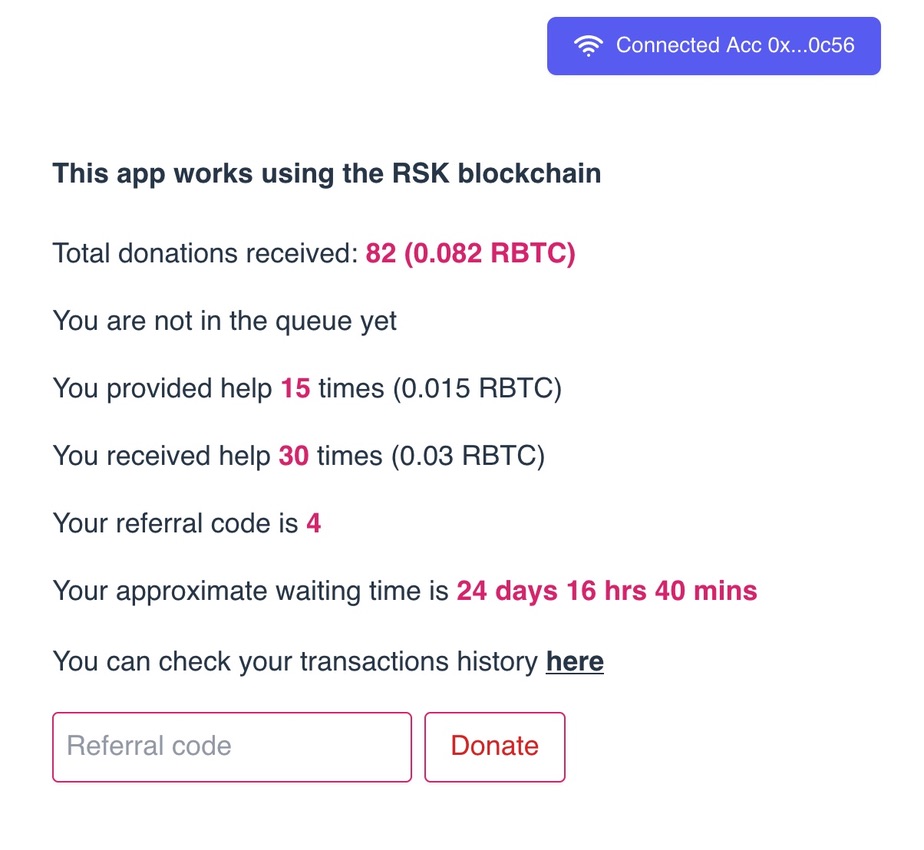Click the referral code number 4

coord(314,523)
